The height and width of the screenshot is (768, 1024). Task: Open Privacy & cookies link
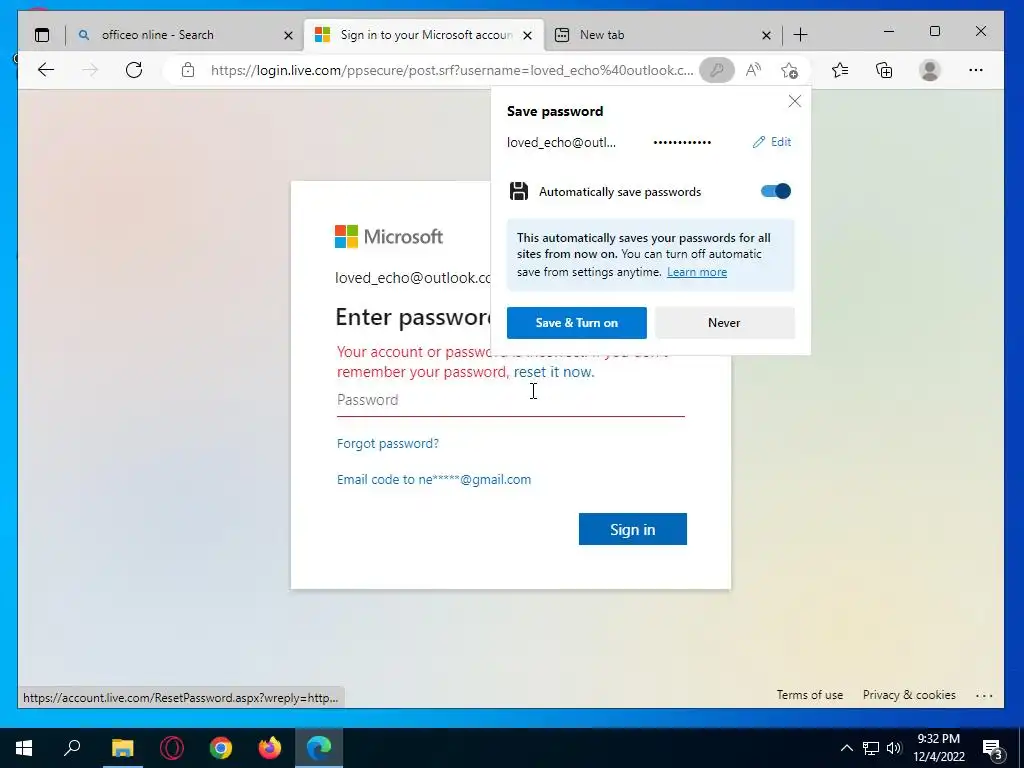[909, 695]
